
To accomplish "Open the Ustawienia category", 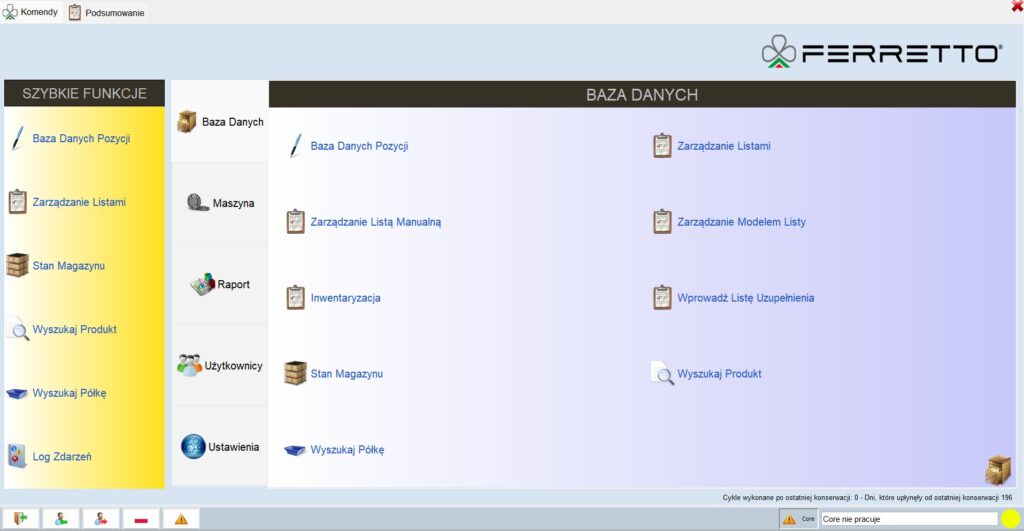I will (220, 447).
